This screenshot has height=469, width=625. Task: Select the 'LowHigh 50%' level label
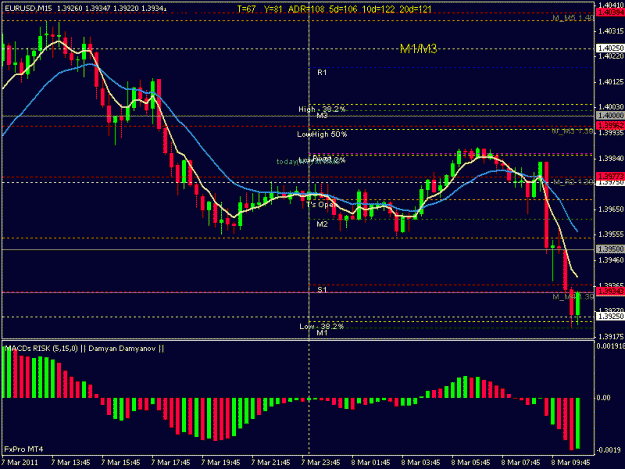tap(322, 135)
